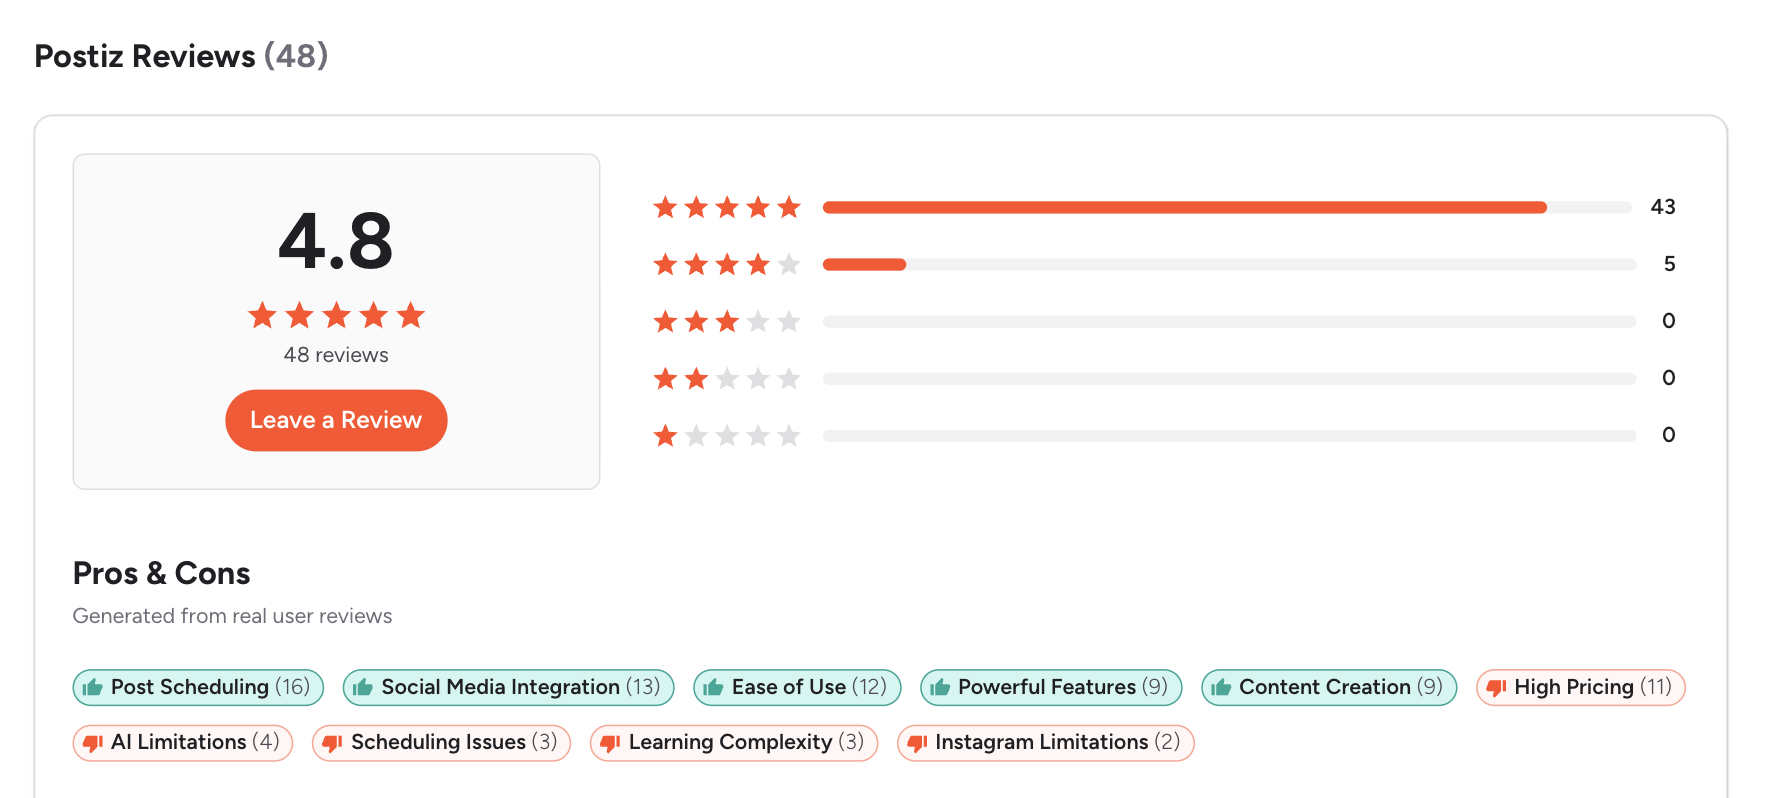Click the thumbs-up icon on Ease of Use tag
Screen dimensions: 1767x798
714,687
